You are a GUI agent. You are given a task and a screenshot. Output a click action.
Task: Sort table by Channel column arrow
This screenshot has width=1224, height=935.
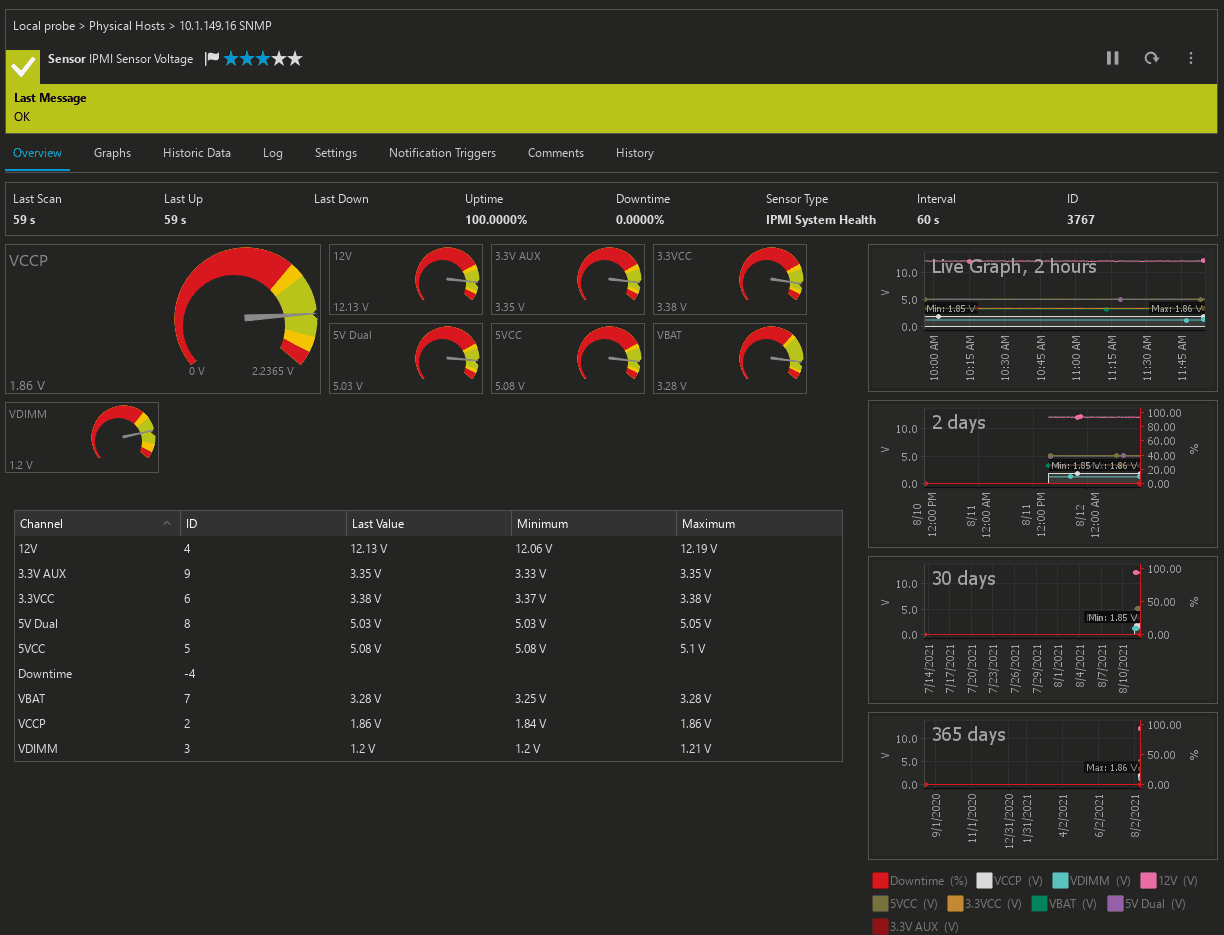pos(166,524)
